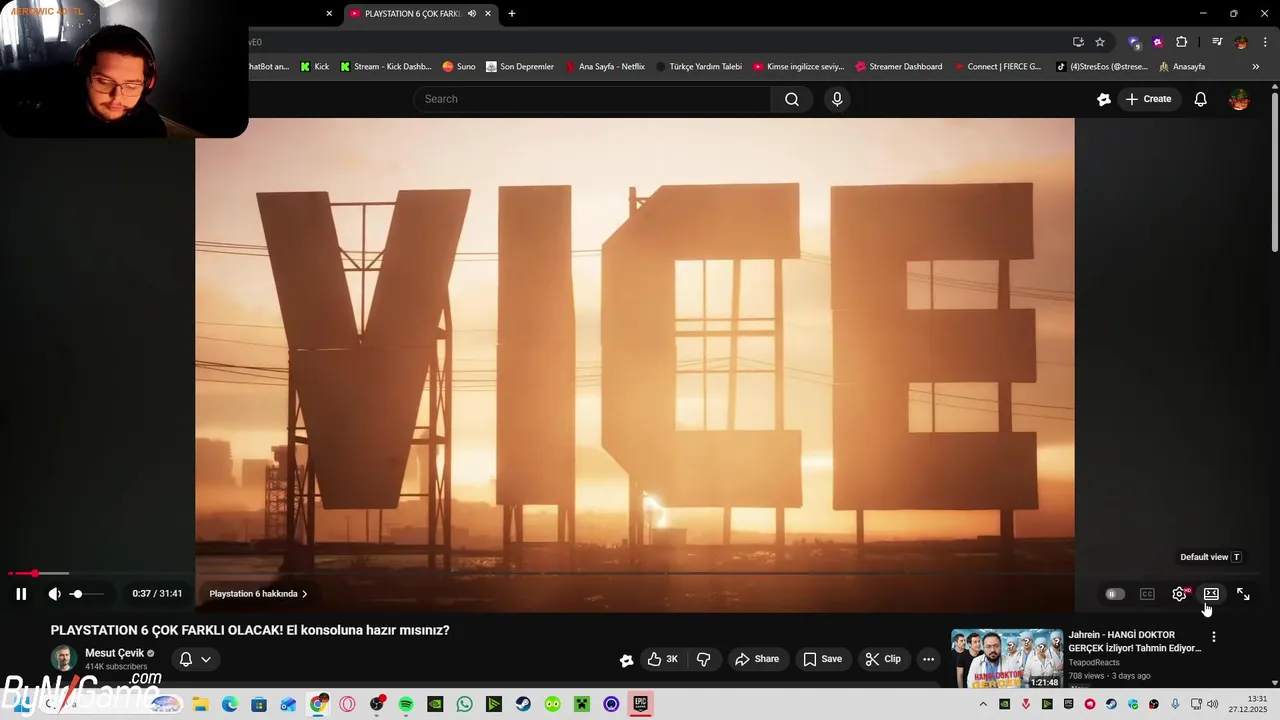This screenshot has height=720, width=1280.
Task: Save the video to a playlist
Action: [x=822, y=659]
